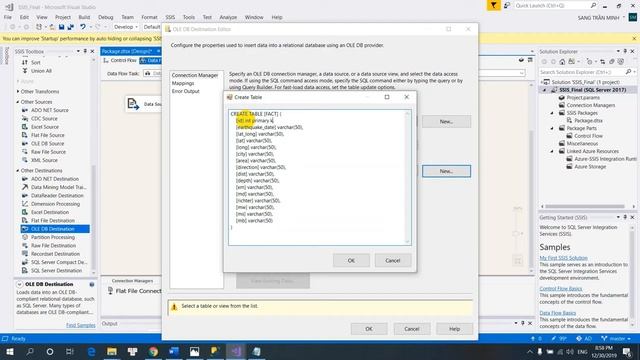Open Package.dtsx in Solution Explorer
The width and height of the screenshot is (640, 360).
pyautogui.click(x=588, y=120)
